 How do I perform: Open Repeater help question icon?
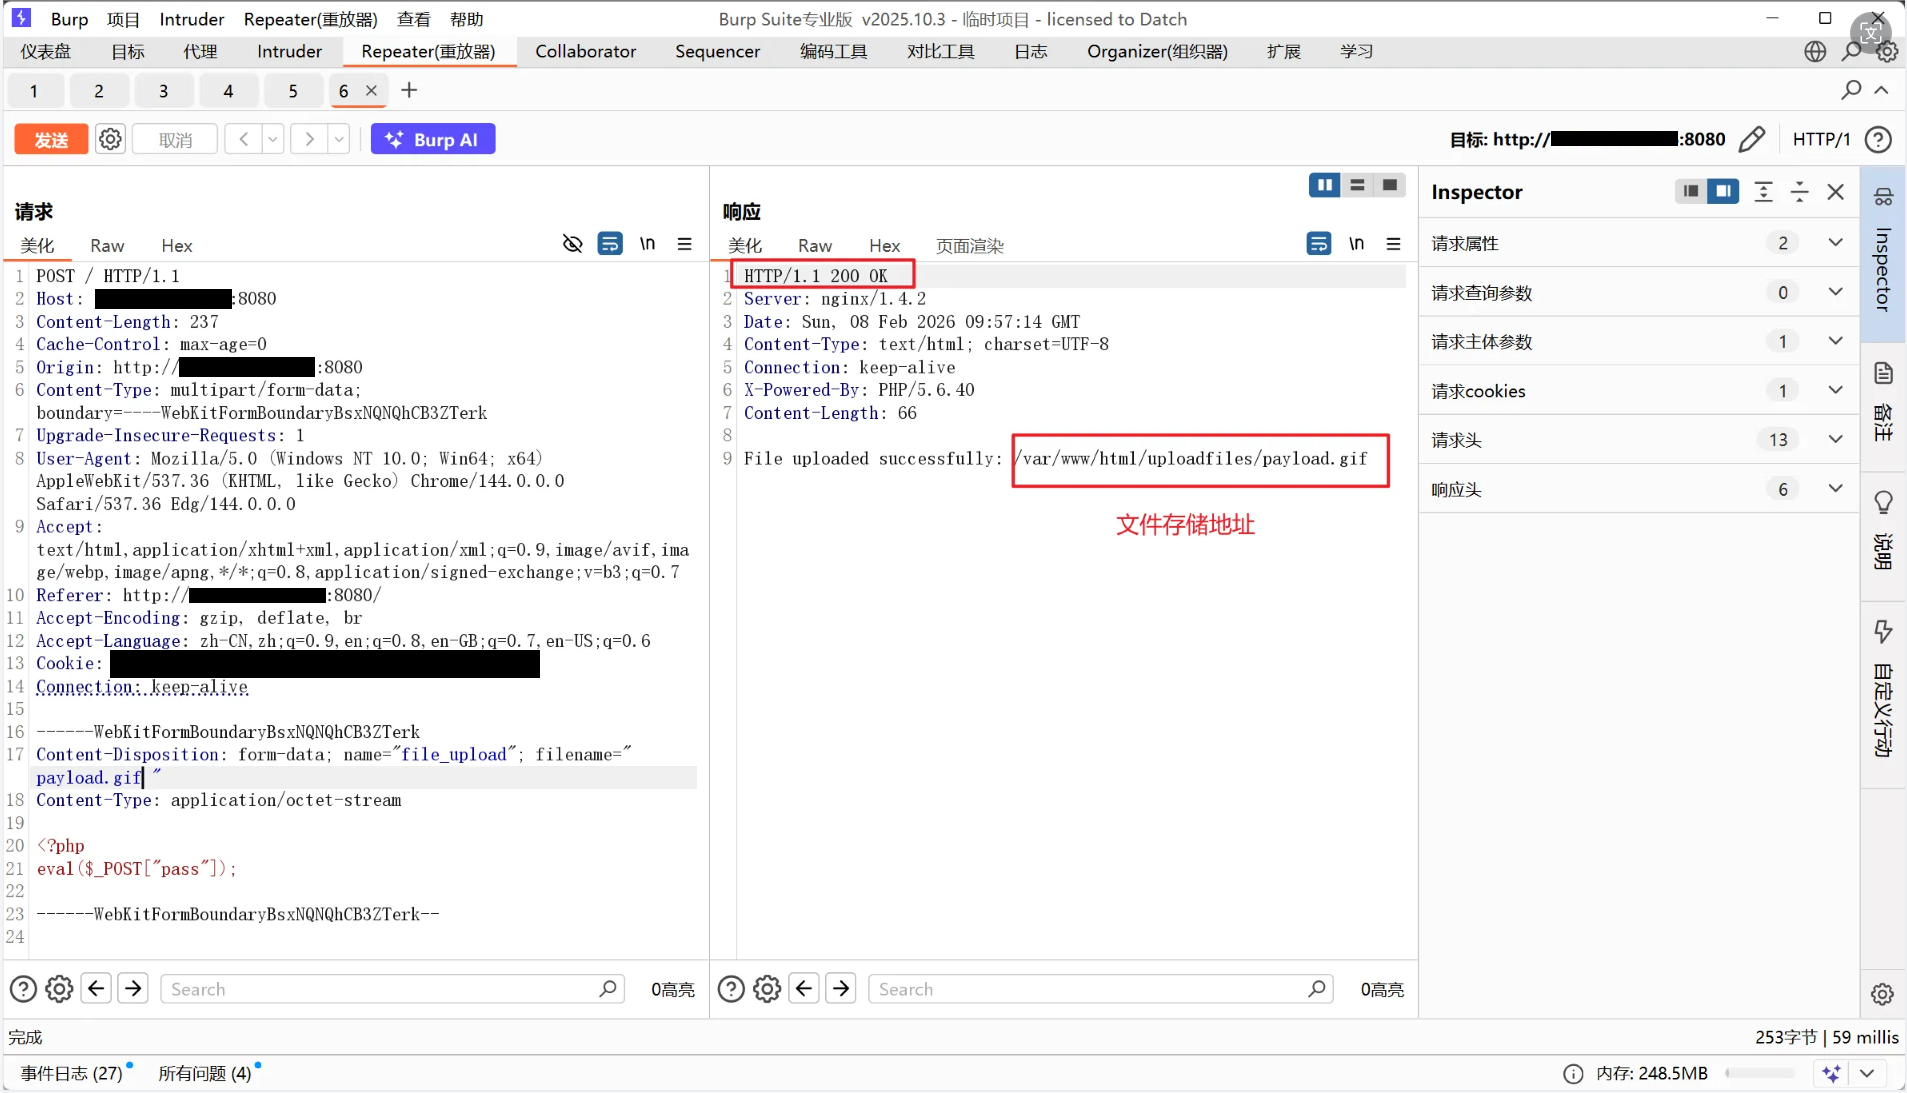click(x=1879, y=139)
